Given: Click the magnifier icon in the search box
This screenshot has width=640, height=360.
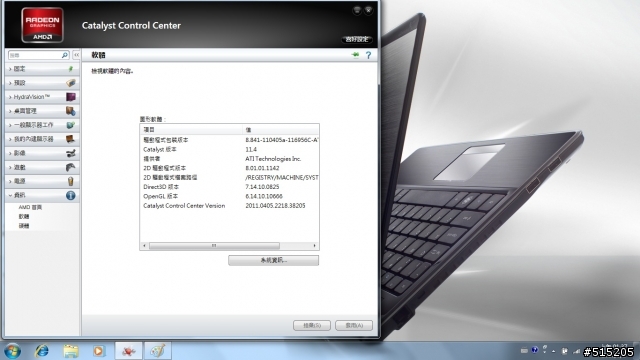Looking at the screenshot, I should pyautogui.click(x=64, y=55).
